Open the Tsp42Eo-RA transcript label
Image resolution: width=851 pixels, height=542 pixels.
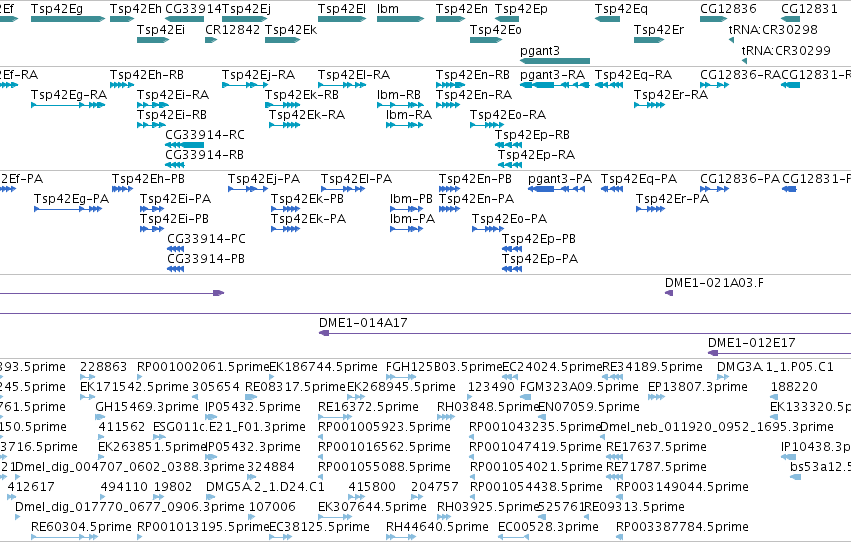point(508,115)
